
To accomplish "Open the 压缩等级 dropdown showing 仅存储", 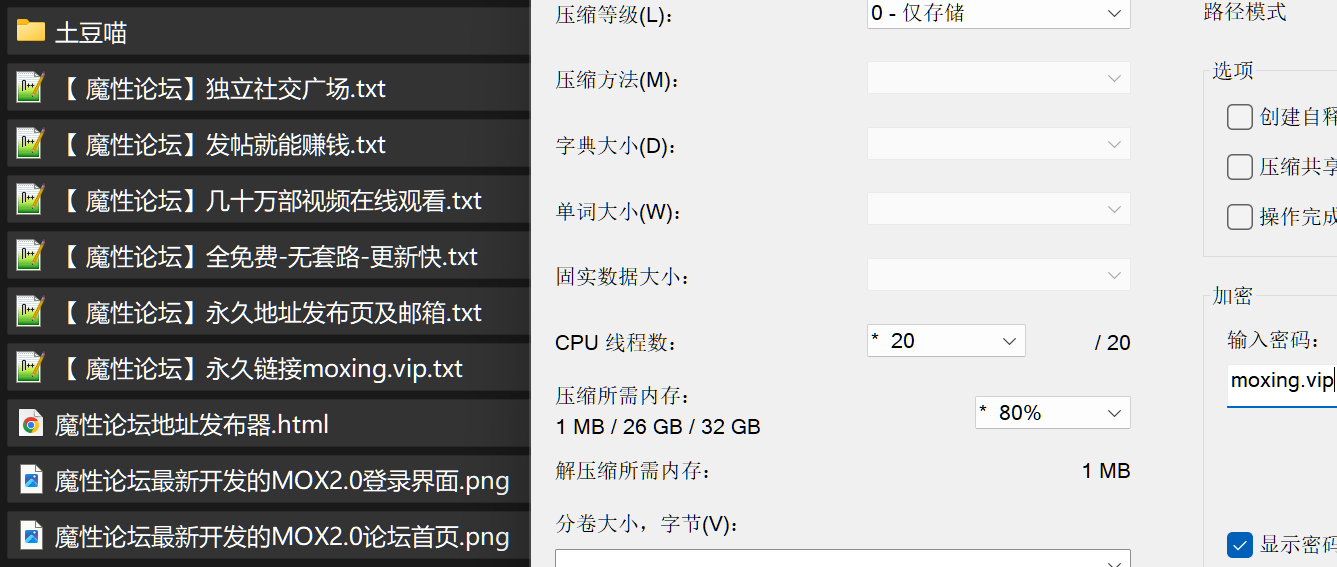I will point(998,13).
